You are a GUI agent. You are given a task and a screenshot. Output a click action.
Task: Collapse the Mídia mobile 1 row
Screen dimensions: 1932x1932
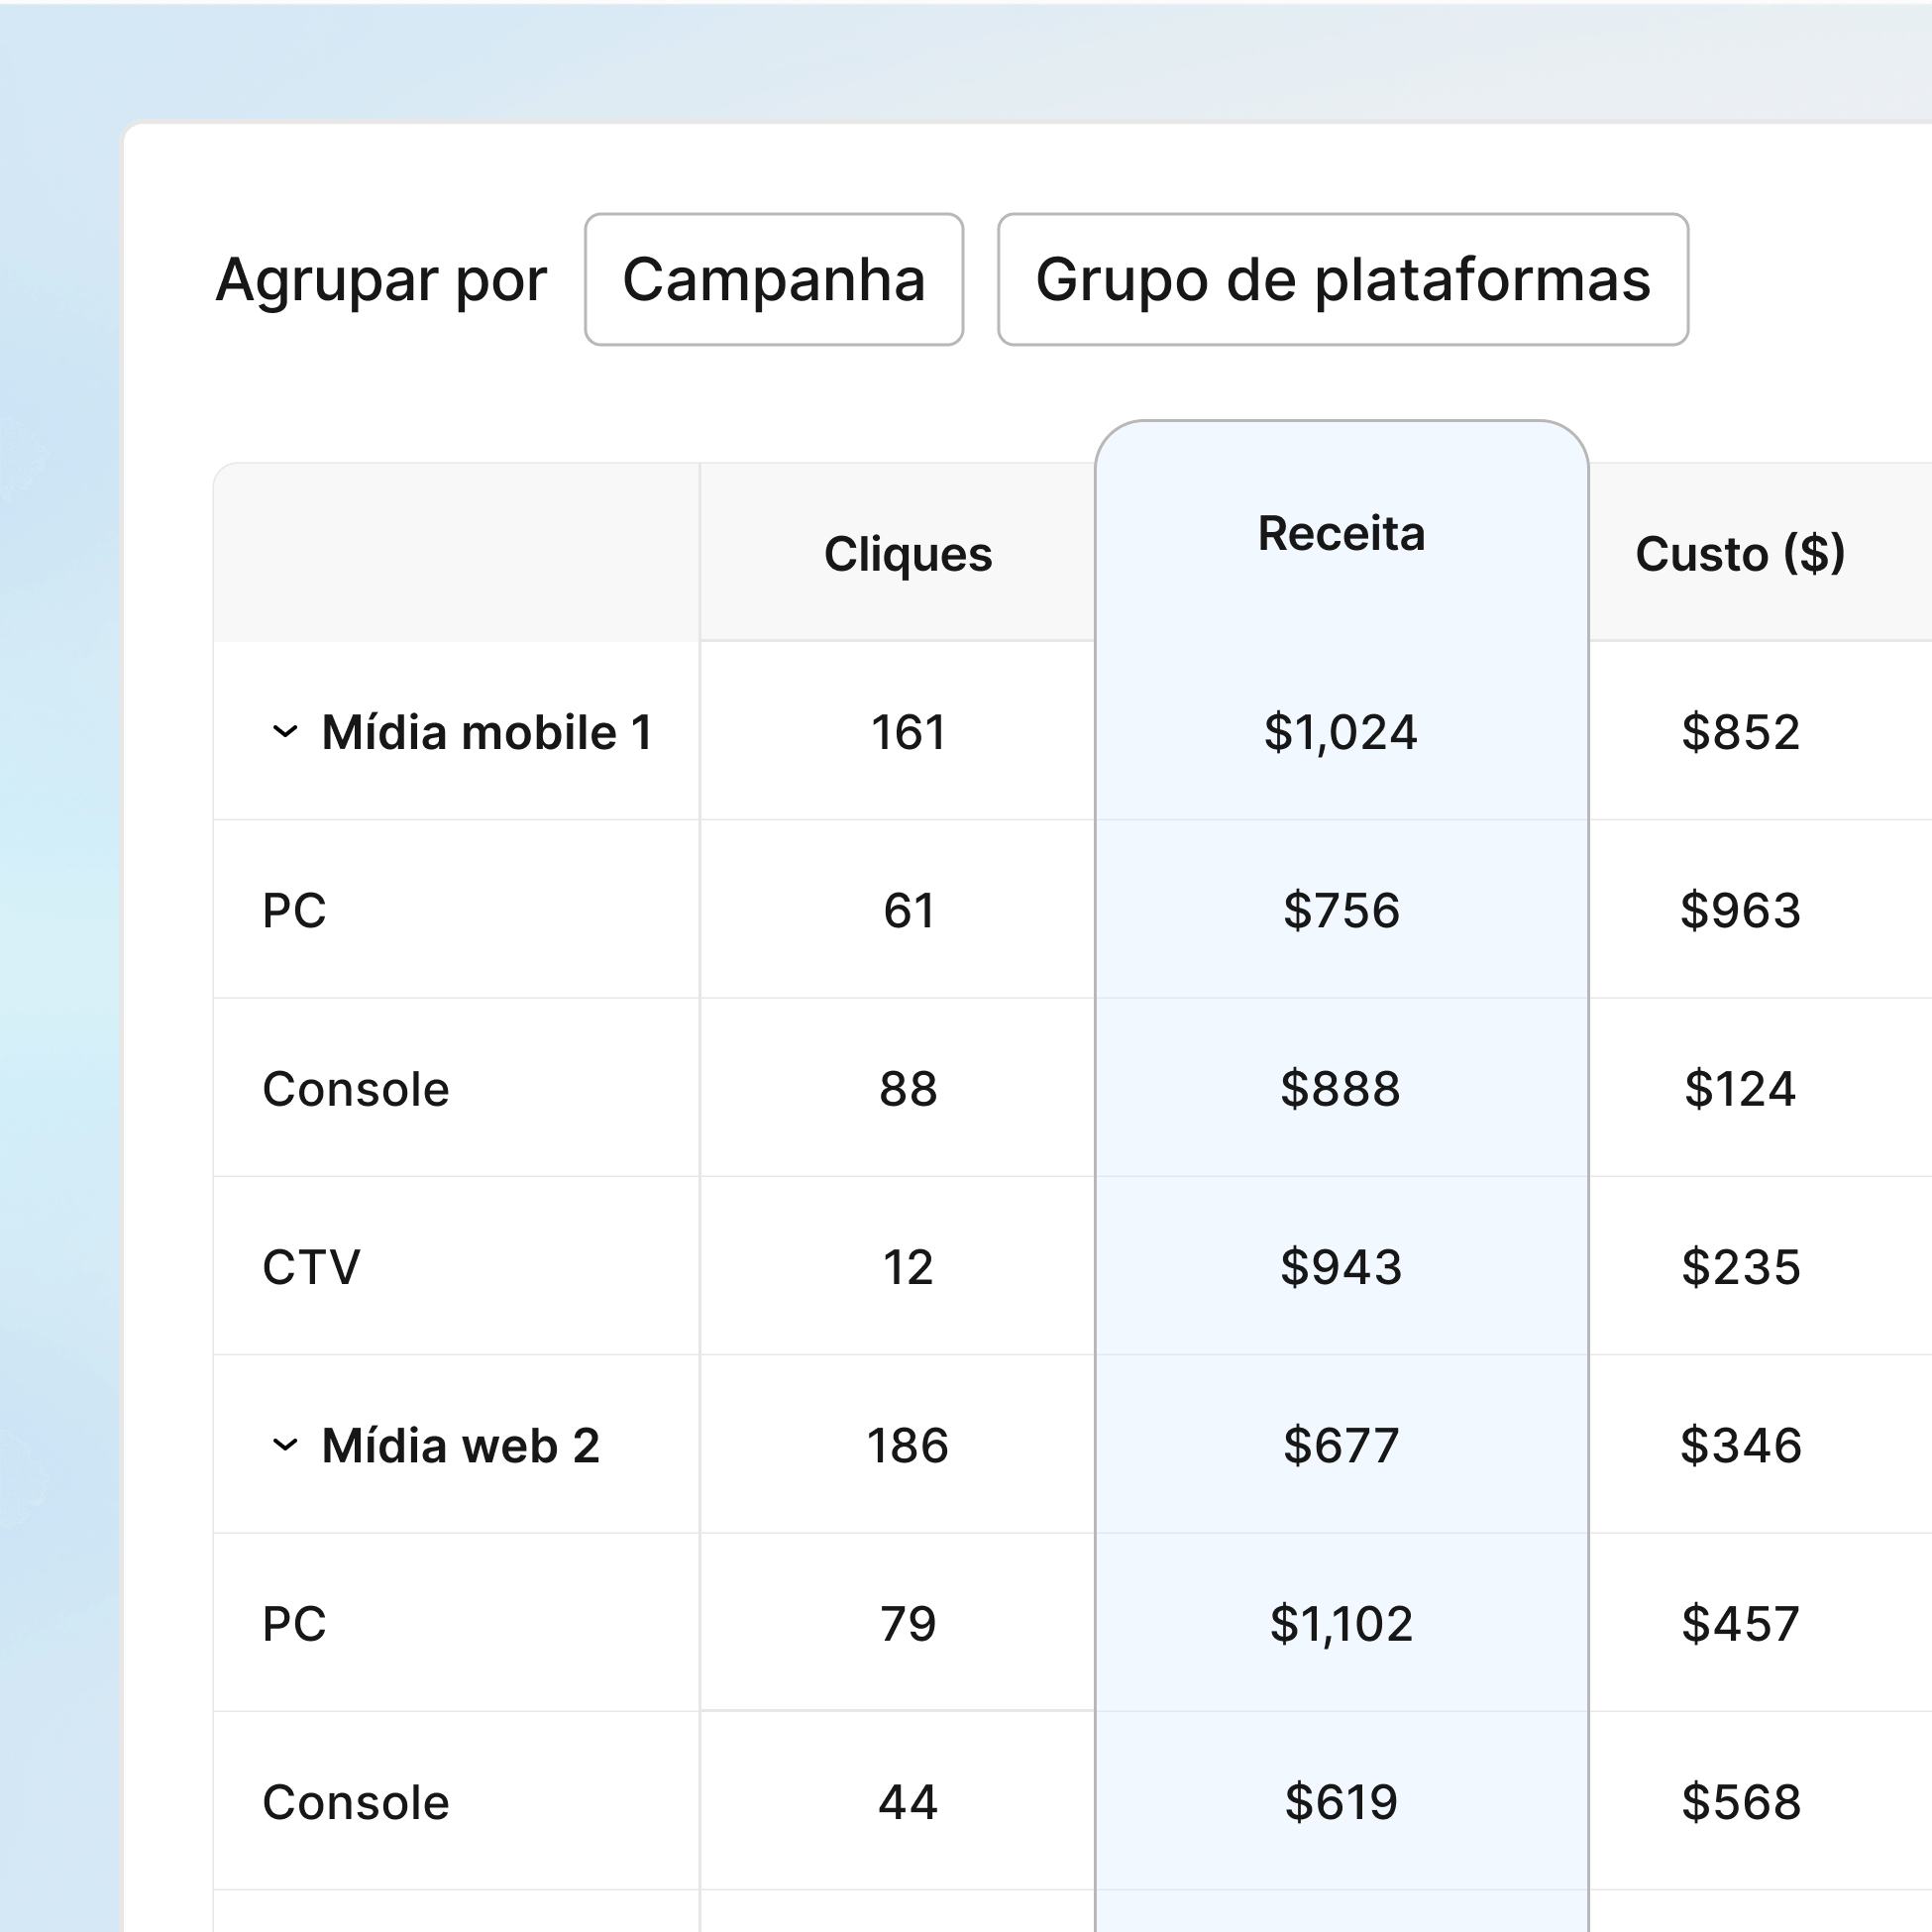[285, 732]
